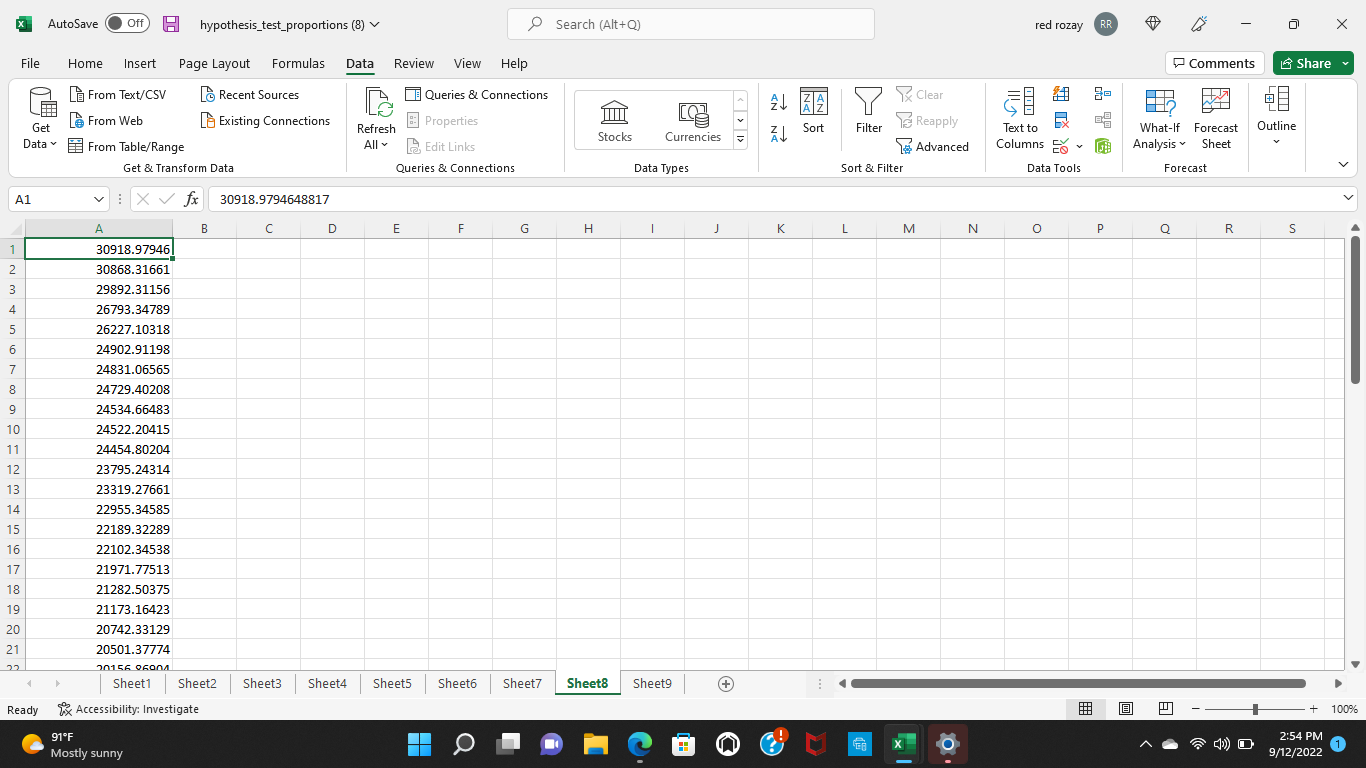
Task: Switch to Sheet9 tab
Action: [652, 683]
